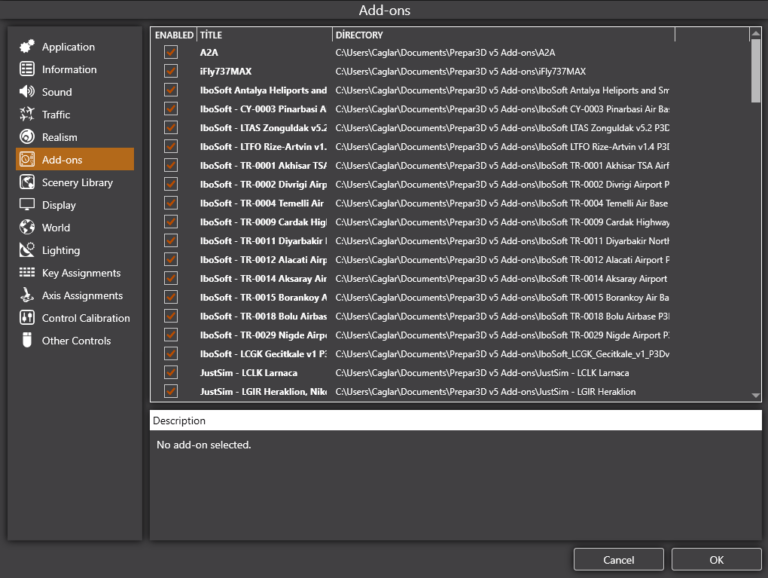This screenshot has height=578, width=768.
Task: Click the Other Controls icon
Action: click(x=27, y=340)
